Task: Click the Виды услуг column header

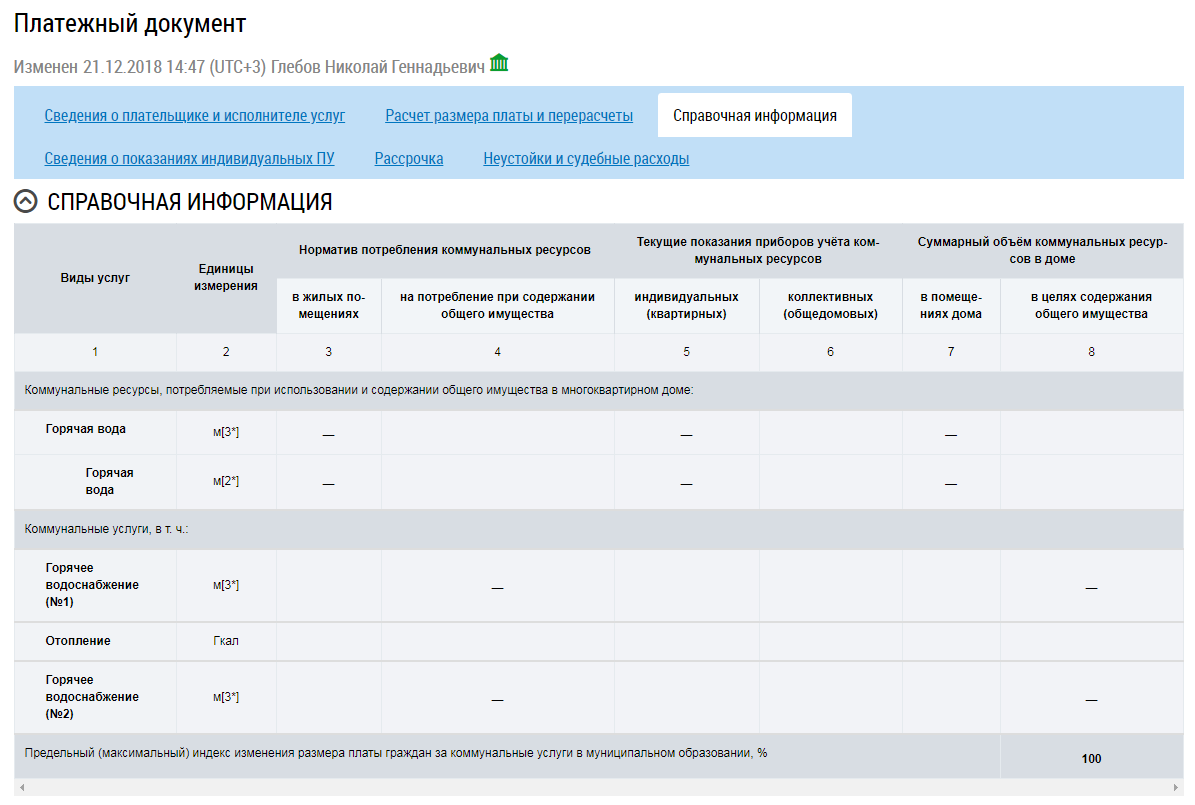Action: click(95, 278)
